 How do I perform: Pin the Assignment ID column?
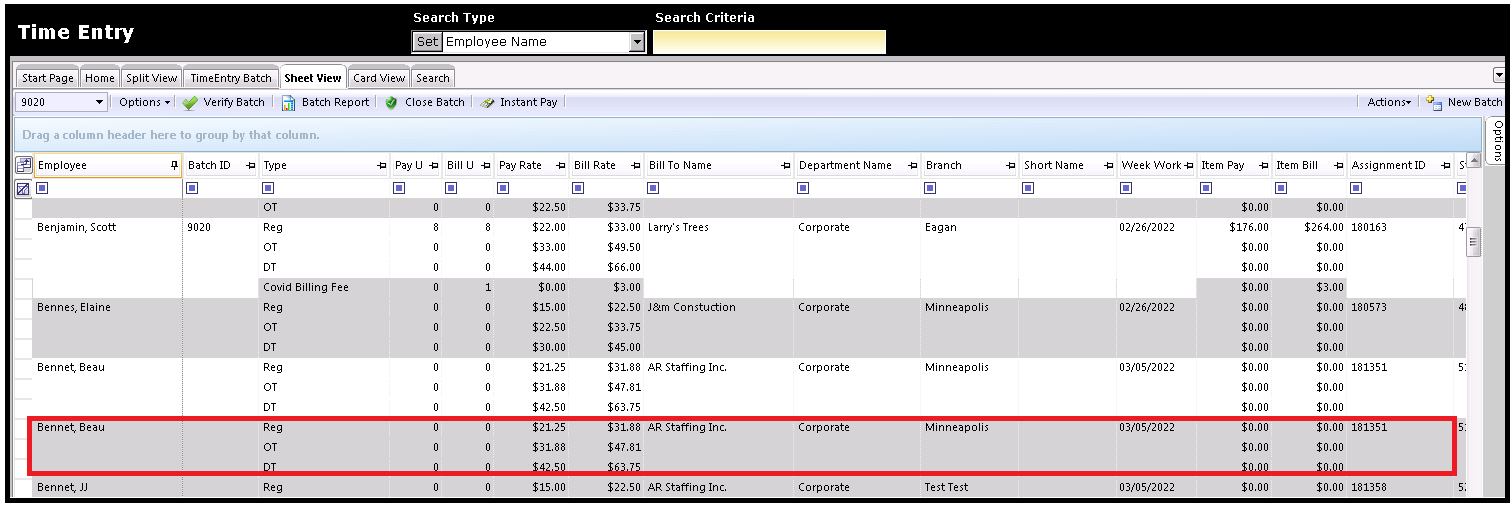(x=1445, y=166)
